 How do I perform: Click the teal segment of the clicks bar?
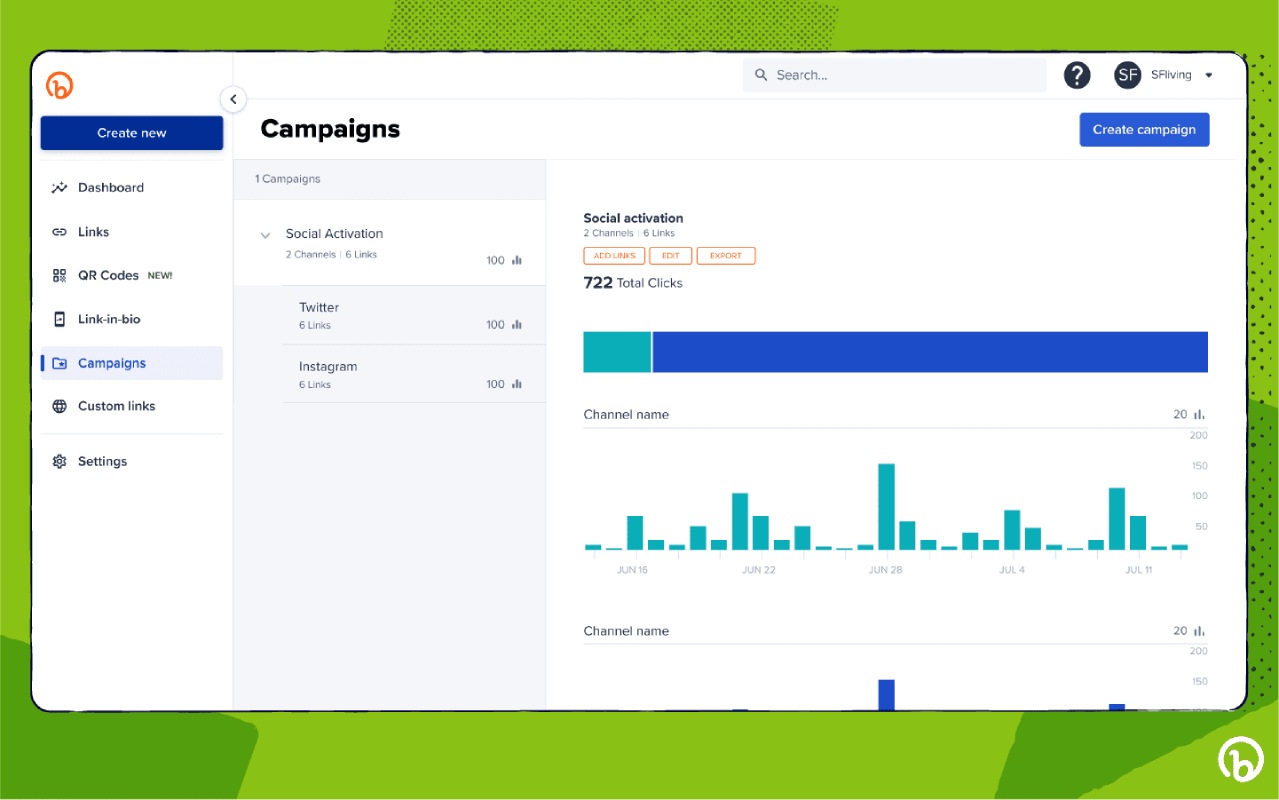click(617, 352)
